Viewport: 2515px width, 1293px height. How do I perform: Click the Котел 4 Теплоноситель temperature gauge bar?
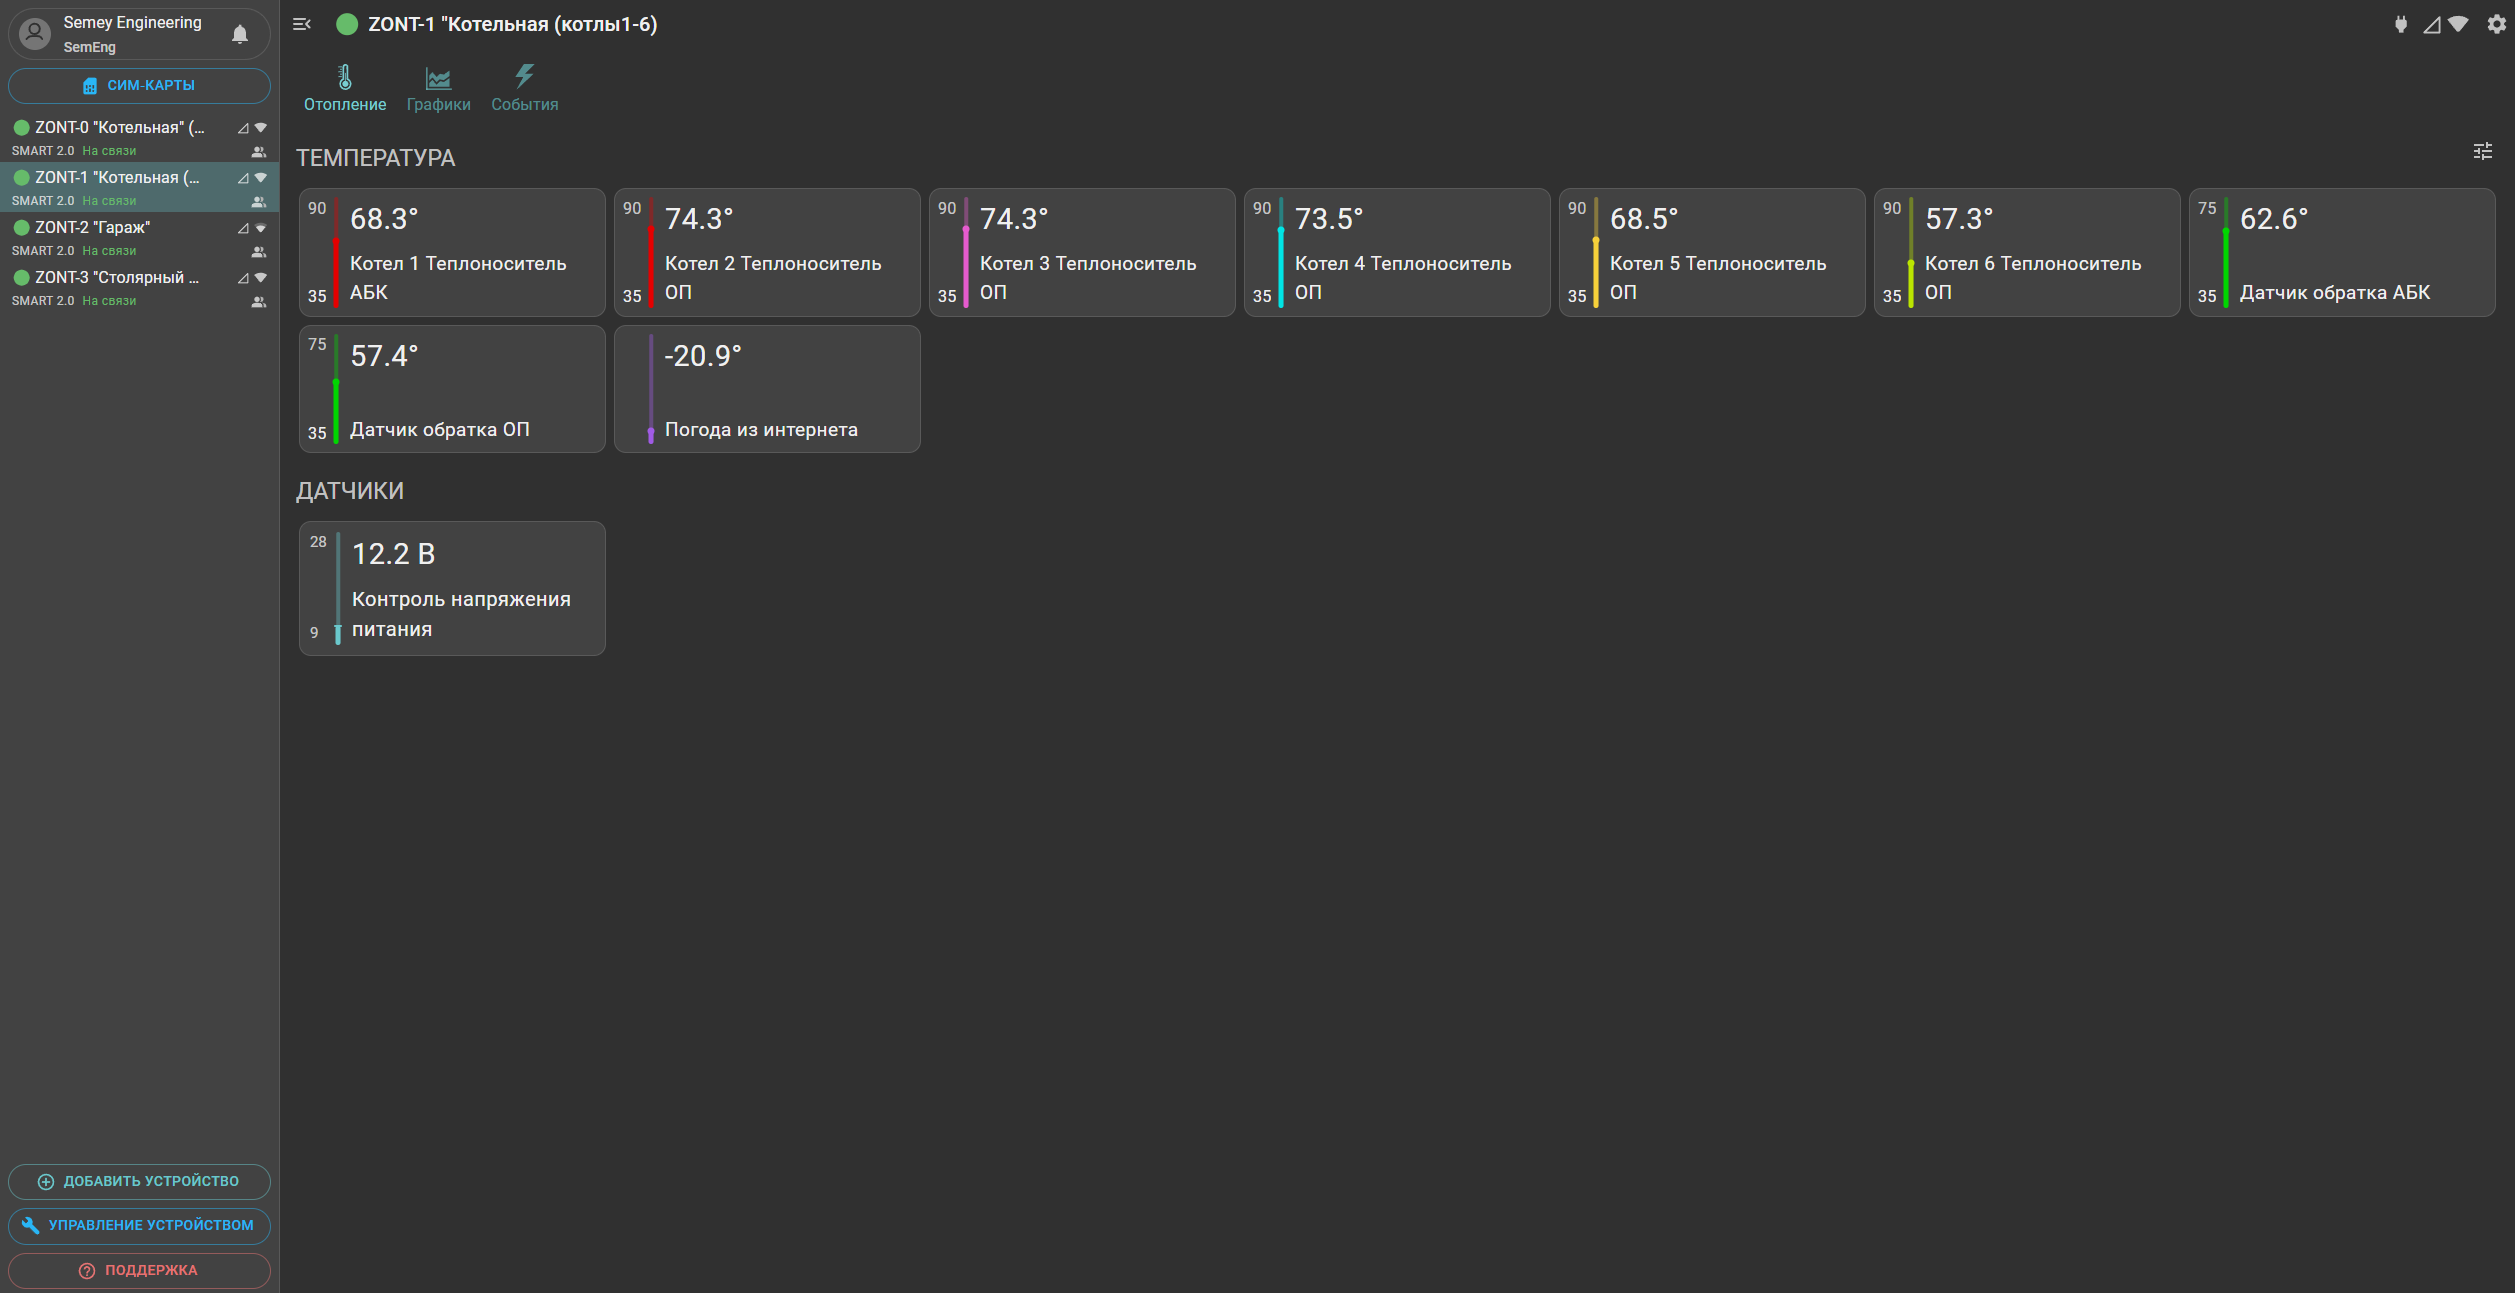tap(1281, 252)
